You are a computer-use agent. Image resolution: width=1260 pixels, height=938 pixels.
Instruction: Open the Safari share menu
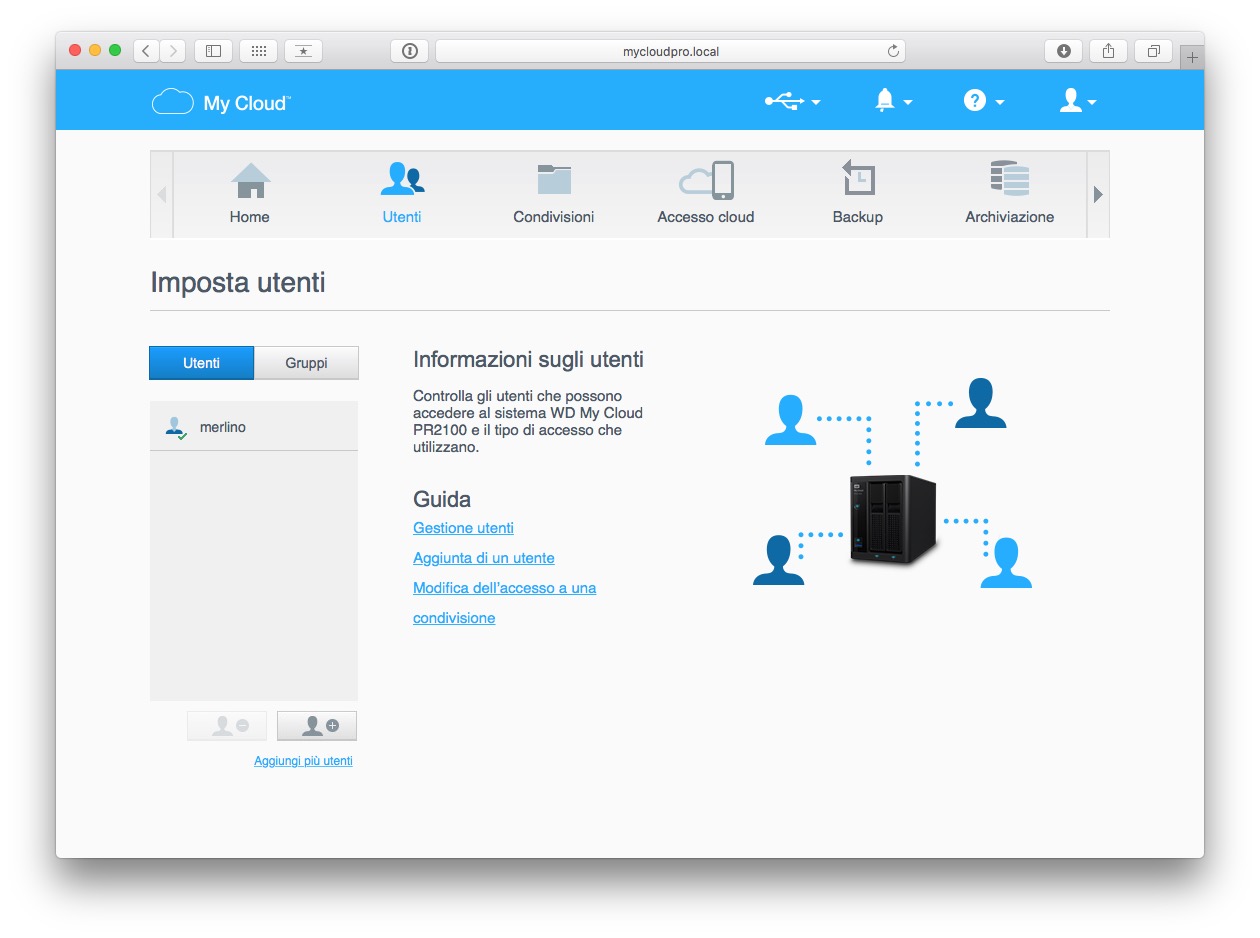[1108, 51]
